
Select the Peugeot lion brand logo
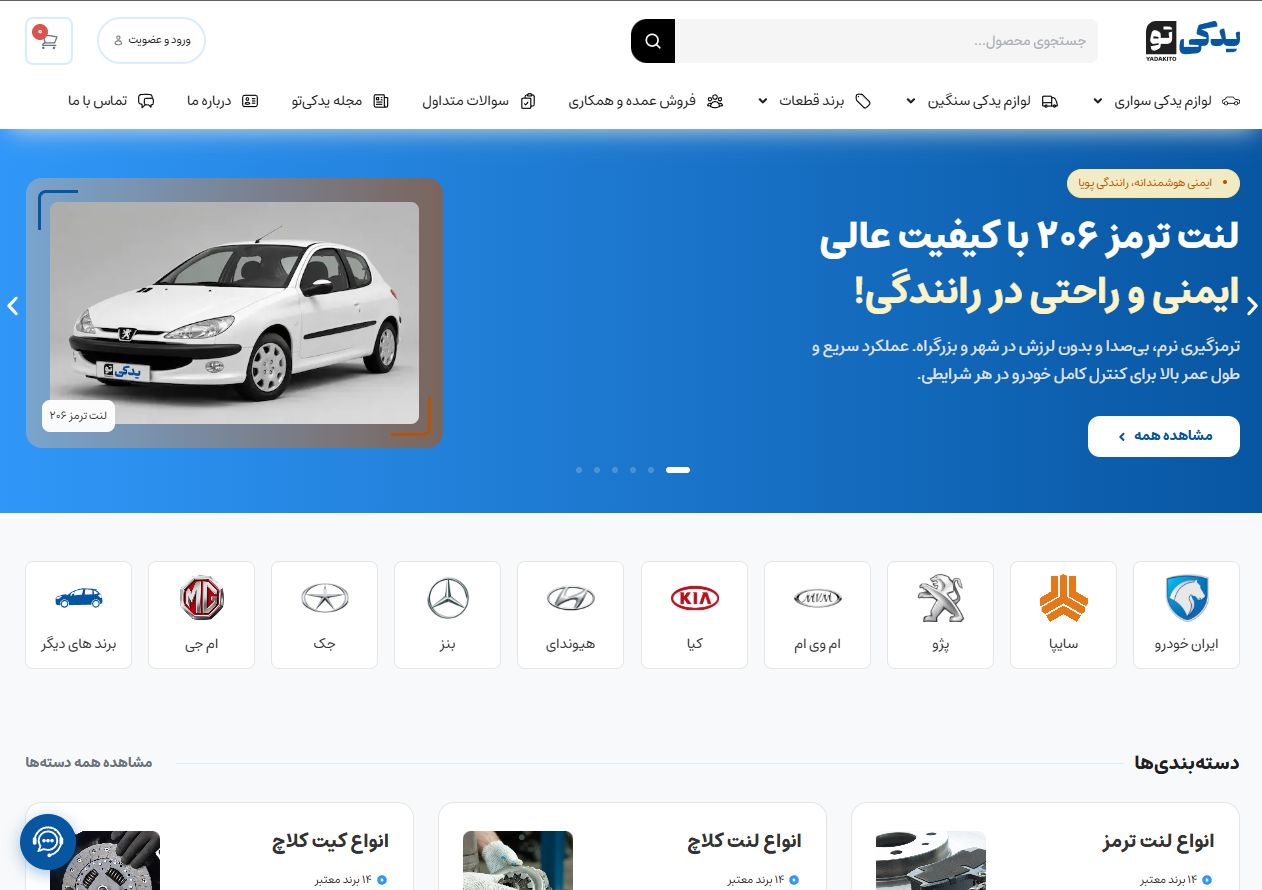pos(940,599)
